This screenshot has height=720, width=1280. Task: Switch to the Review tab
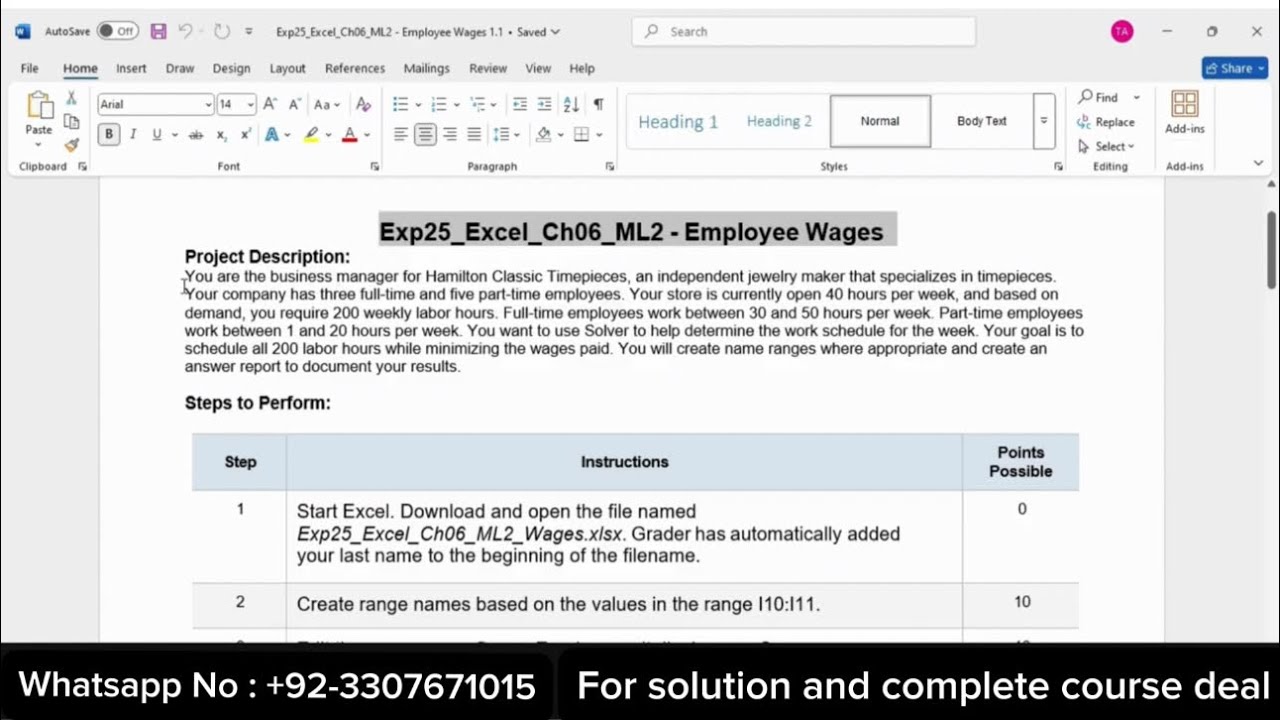pyautogui.click(x=488, y=68)
